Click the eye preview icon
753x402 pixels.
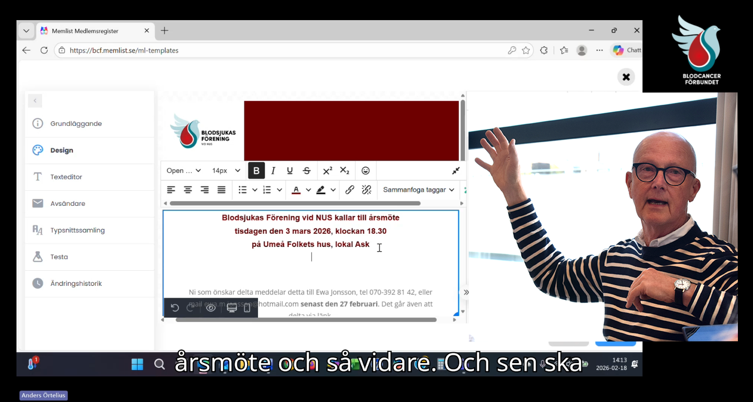pos(211,308)
